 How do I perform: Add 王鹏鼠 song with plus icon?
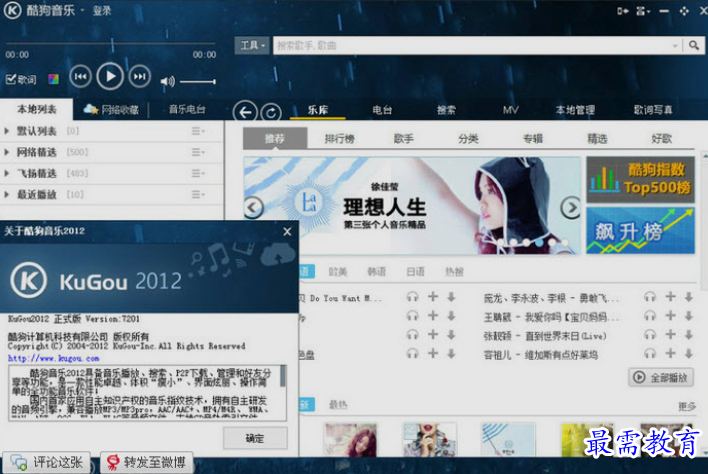click(671, 316)
